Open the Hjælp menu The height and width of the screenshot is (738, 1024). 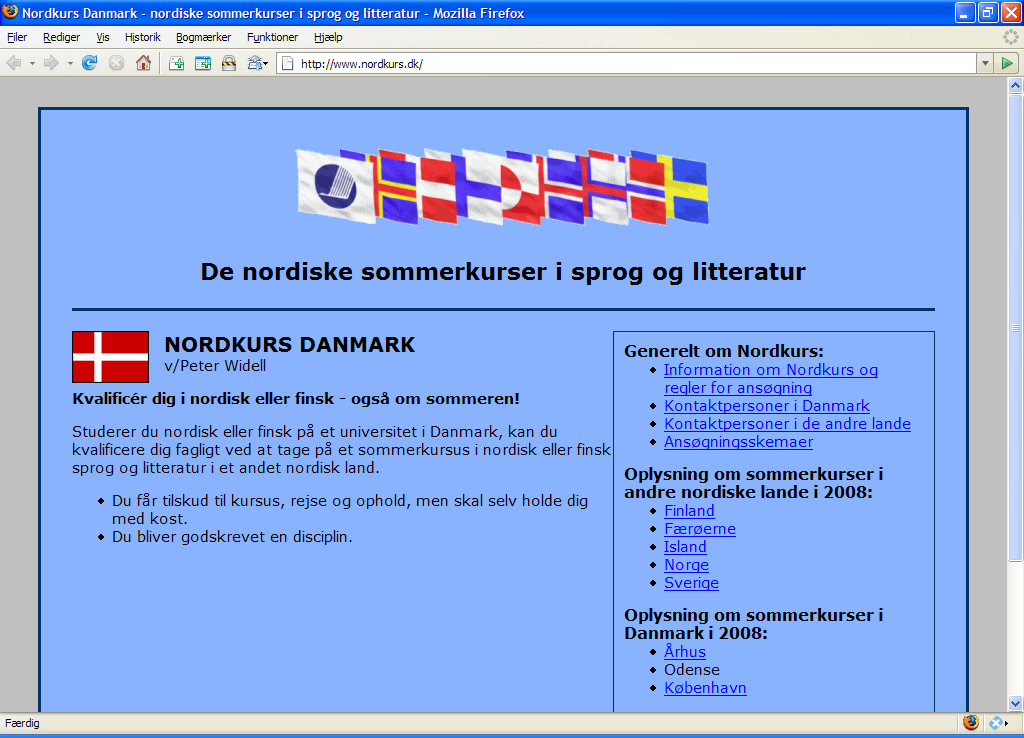[328, 37]
